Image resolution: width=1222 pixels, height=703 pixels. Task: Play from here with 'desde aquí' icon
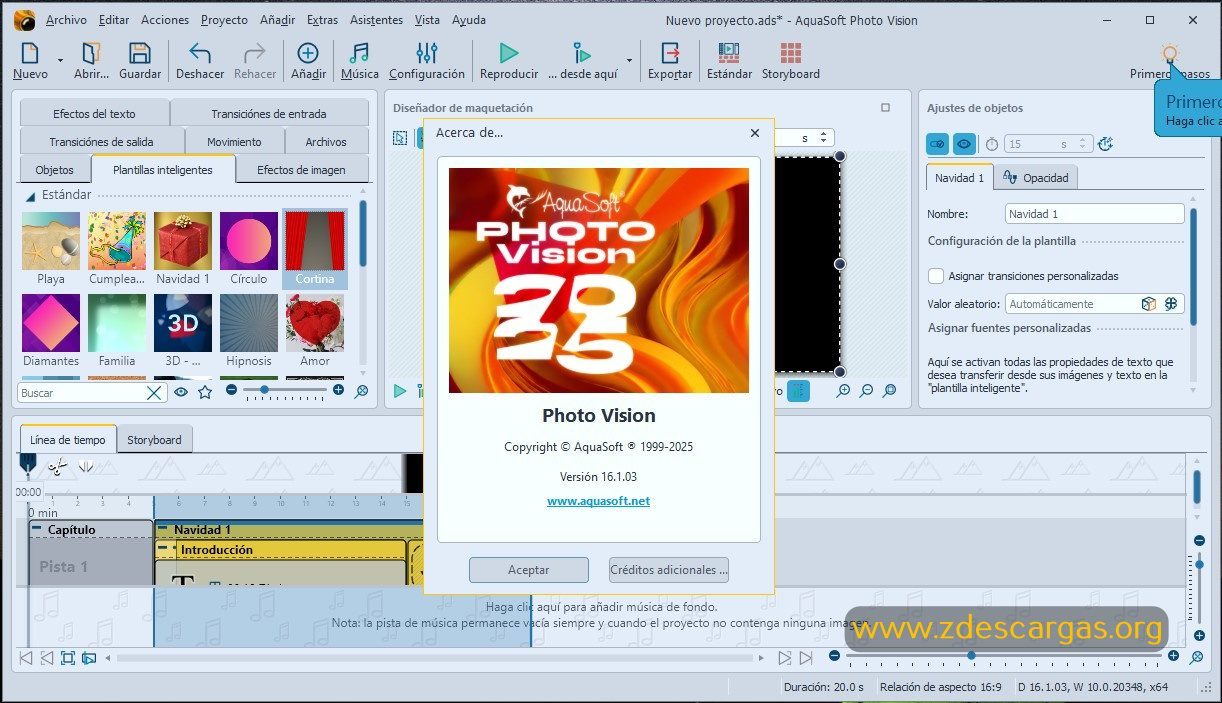(582, 53)
